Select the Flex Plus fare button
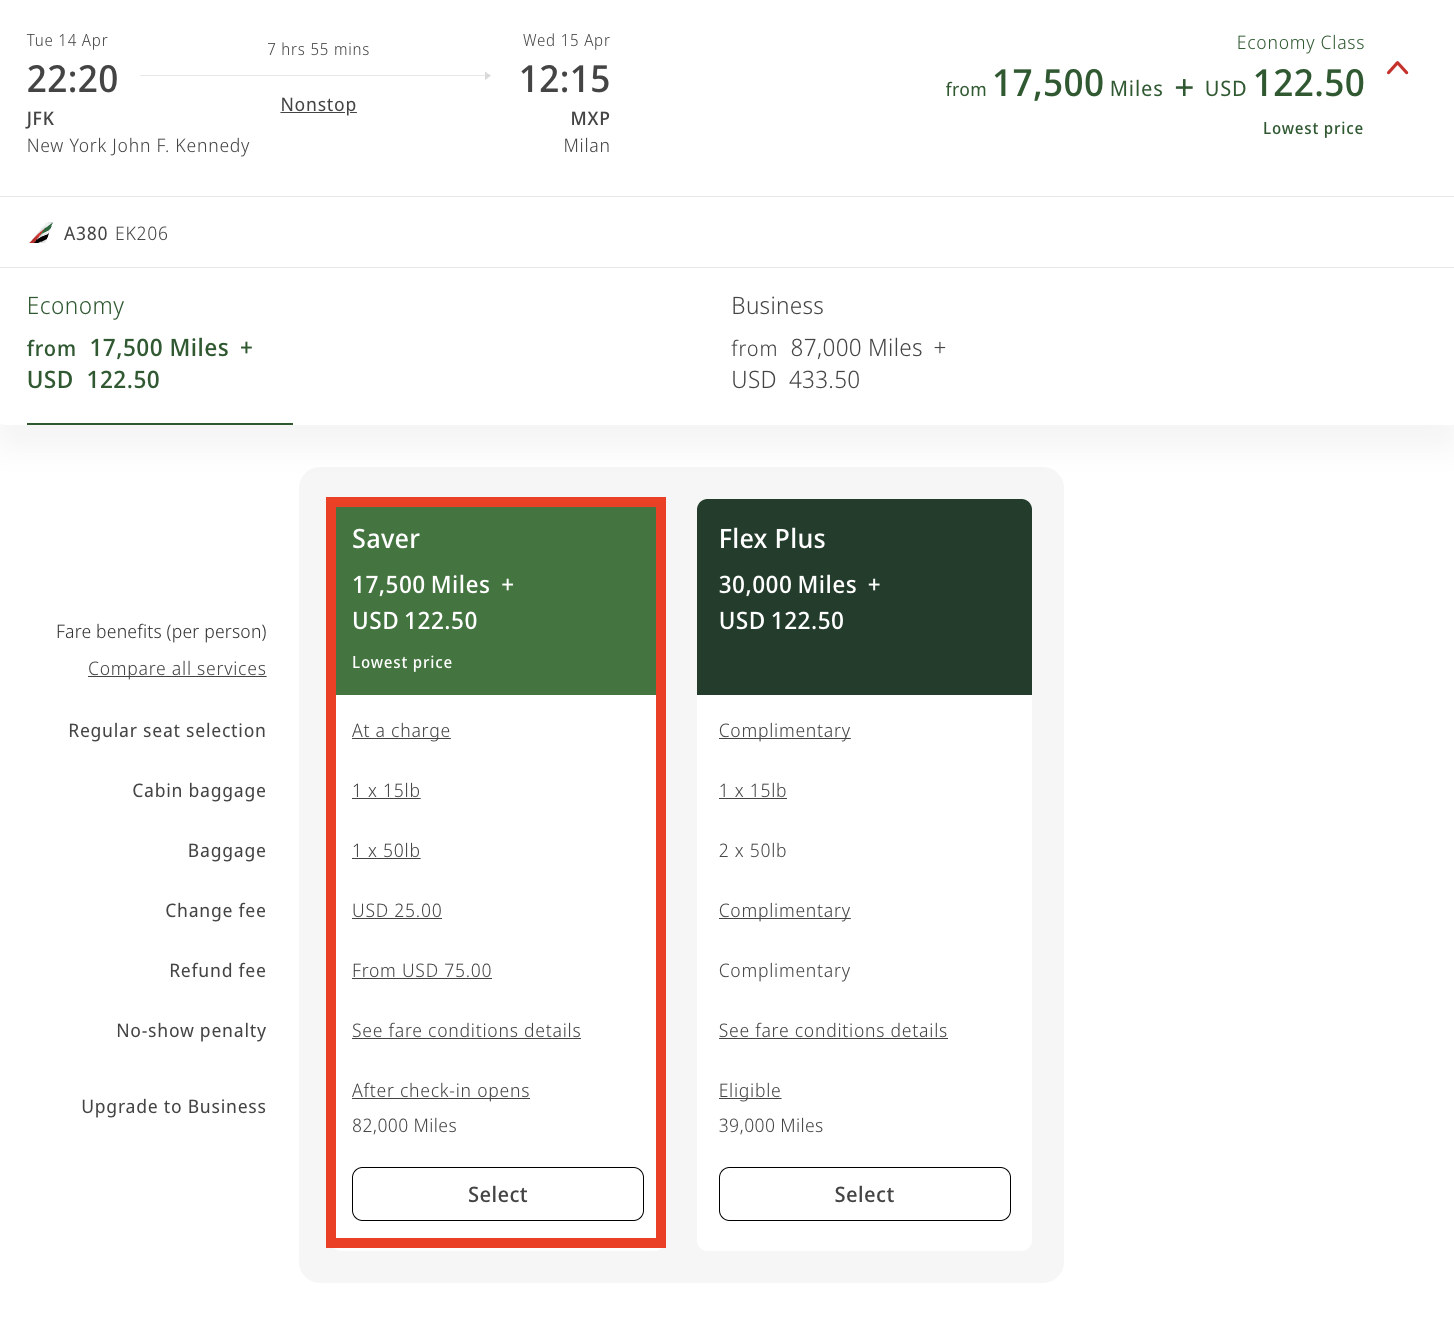 click(x=864, y=1194)
